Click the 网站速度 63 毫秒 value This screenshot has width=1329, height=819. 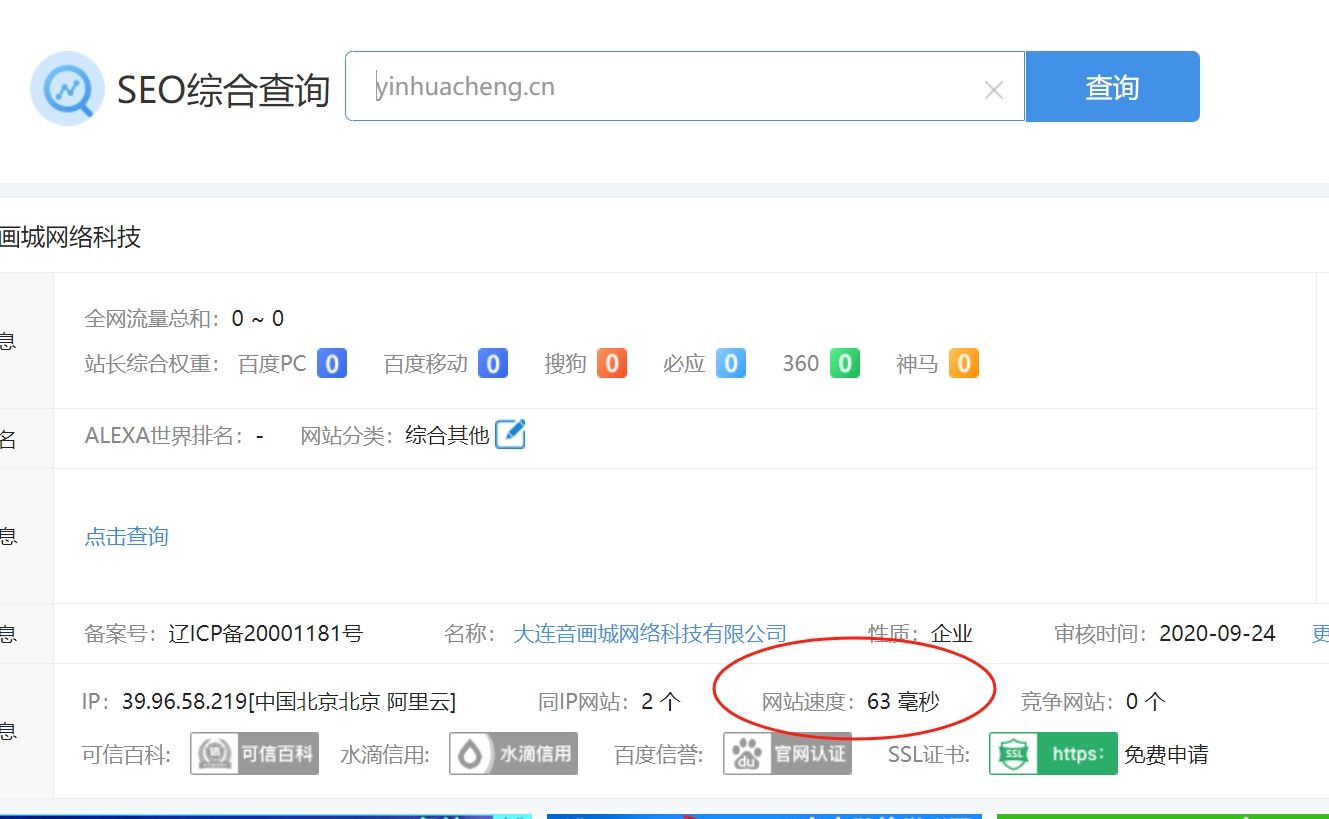point(902,702)
